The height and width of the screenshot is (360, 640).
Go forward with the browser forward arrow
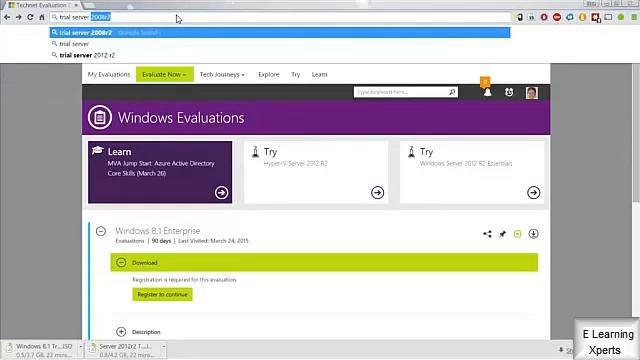click(x=19, y=17)
